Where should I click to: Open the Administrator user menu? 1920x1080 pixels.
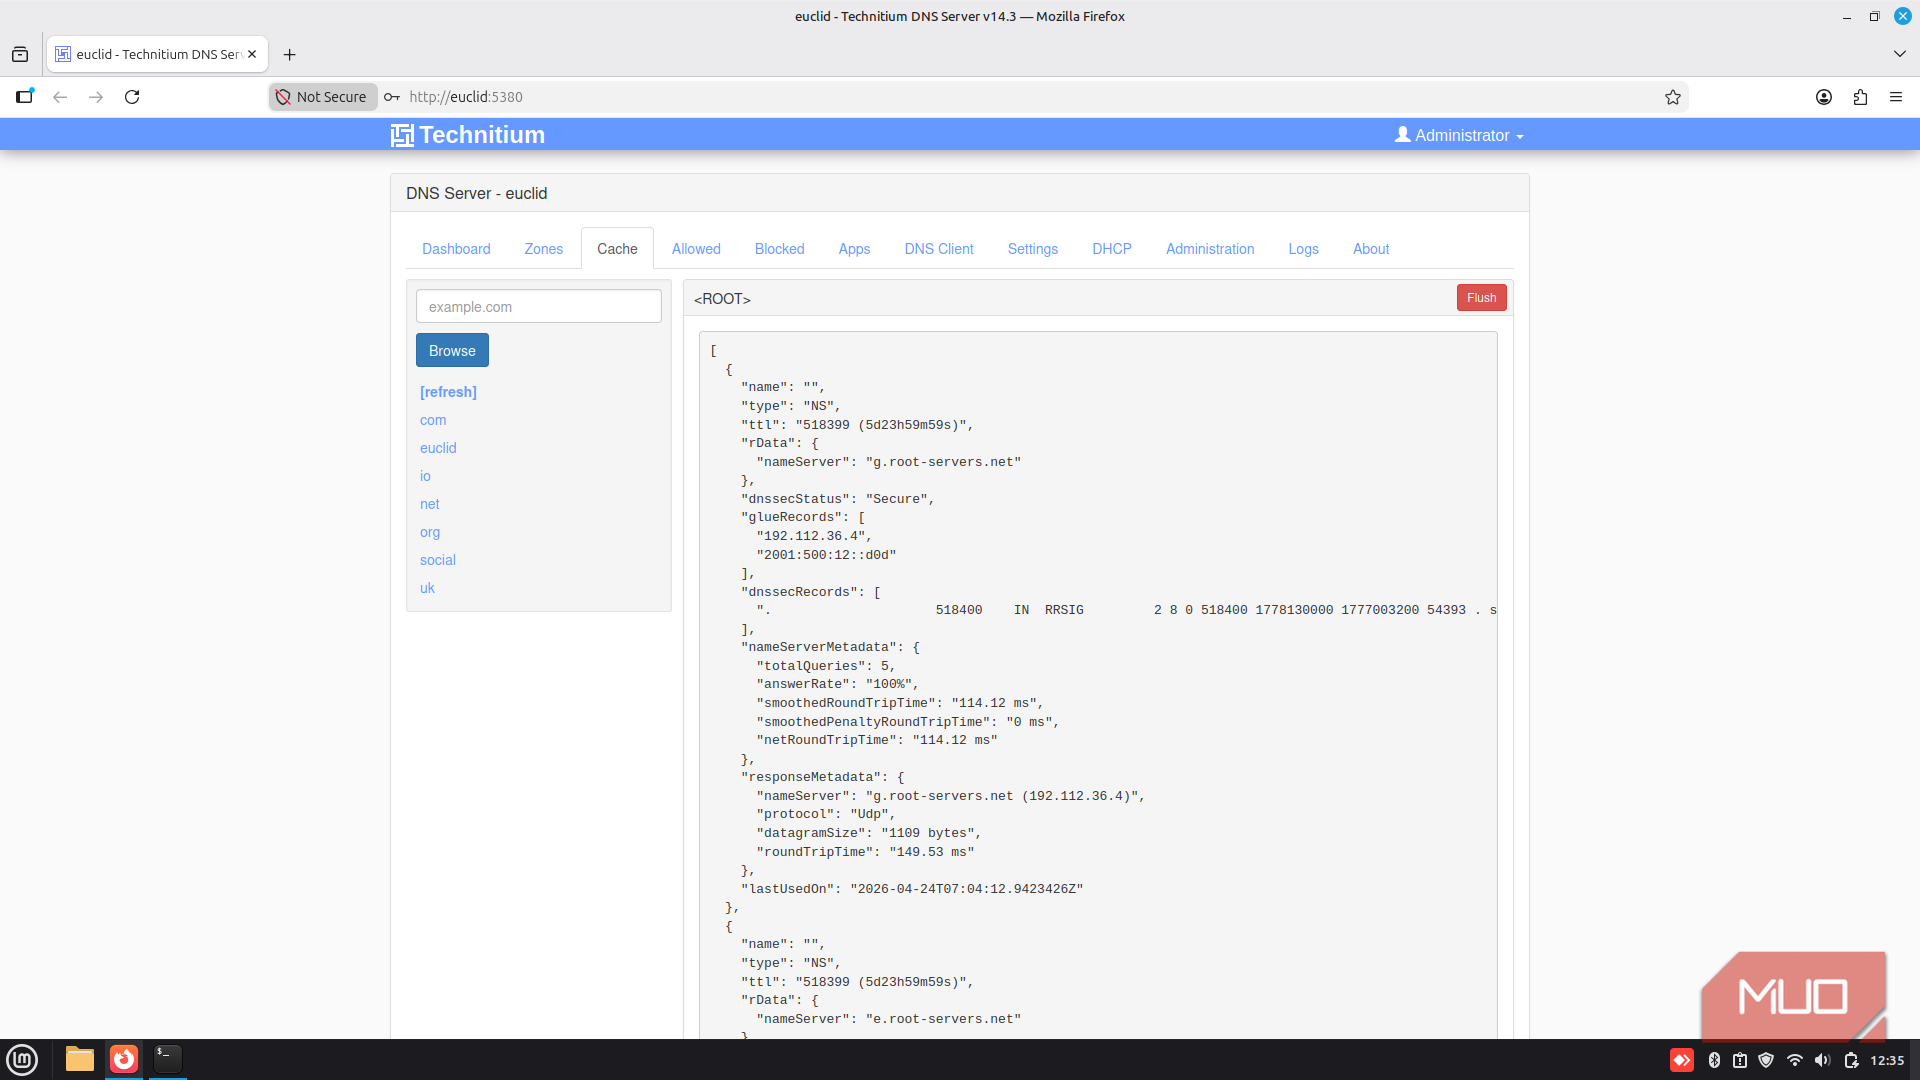[x=1459, y=135]
